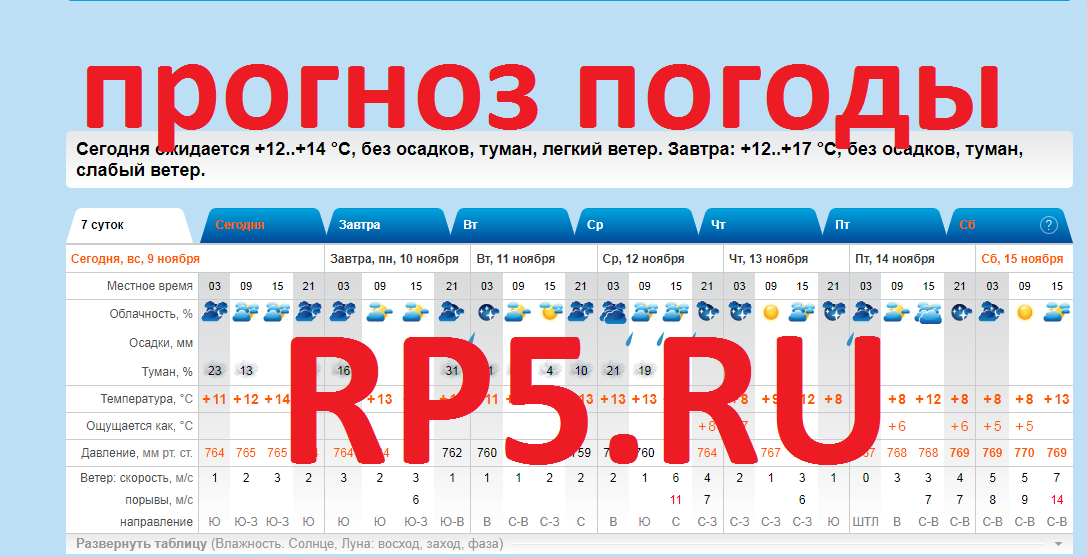Click the dropdown arrow on the expand-table bar

click(1058, 544)
